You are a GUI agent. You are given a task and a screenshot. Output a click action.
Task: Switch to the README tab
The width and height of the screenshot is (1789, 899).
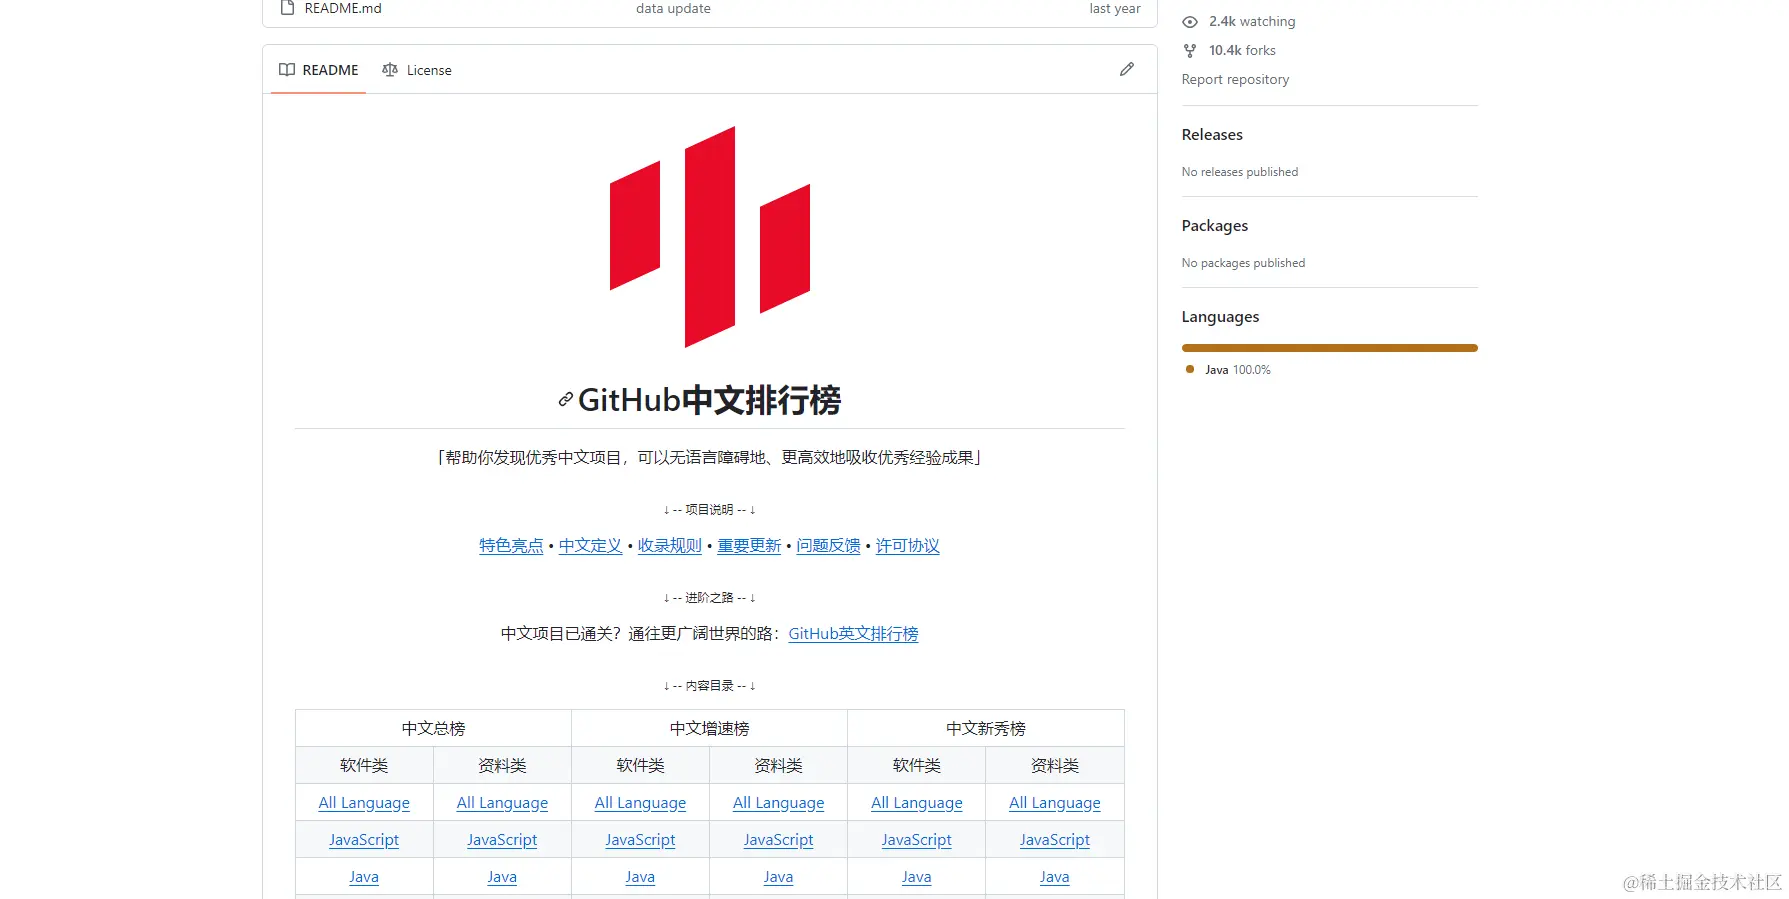(318, 70)
